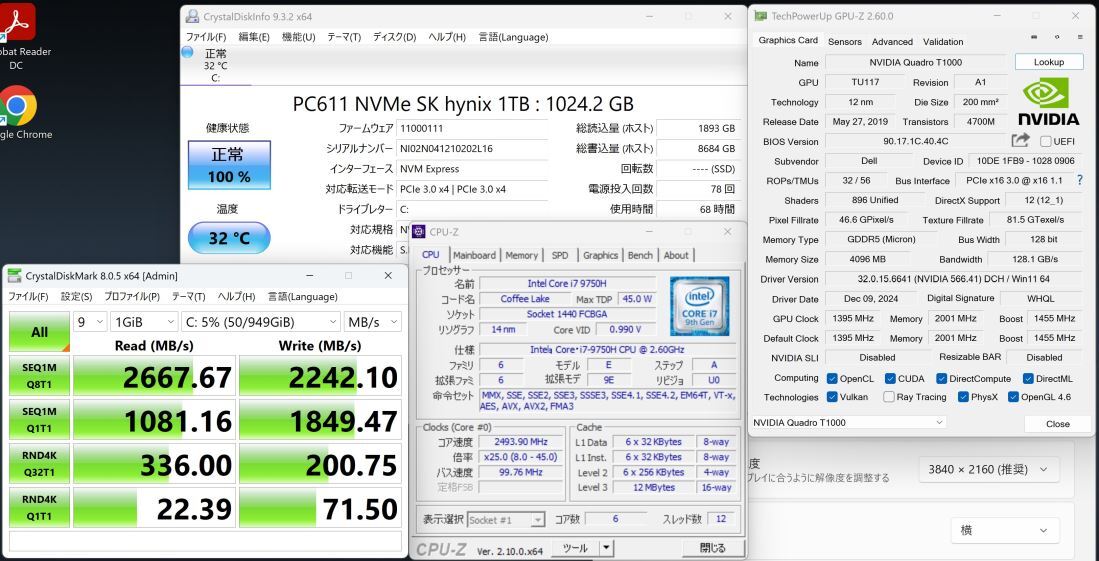This screenshot has width=1099, height=561.
Task: Click the GPU name field NVIDIA Quadro T1000
Action: [916, 62]
